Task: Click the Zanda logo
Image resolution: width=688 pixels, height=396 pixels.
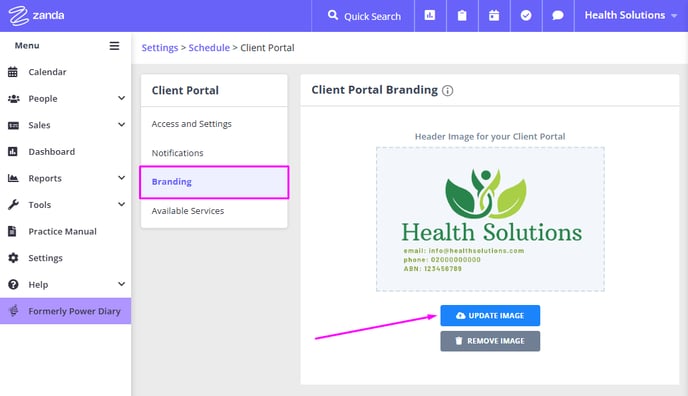Action: coord(36,16)
